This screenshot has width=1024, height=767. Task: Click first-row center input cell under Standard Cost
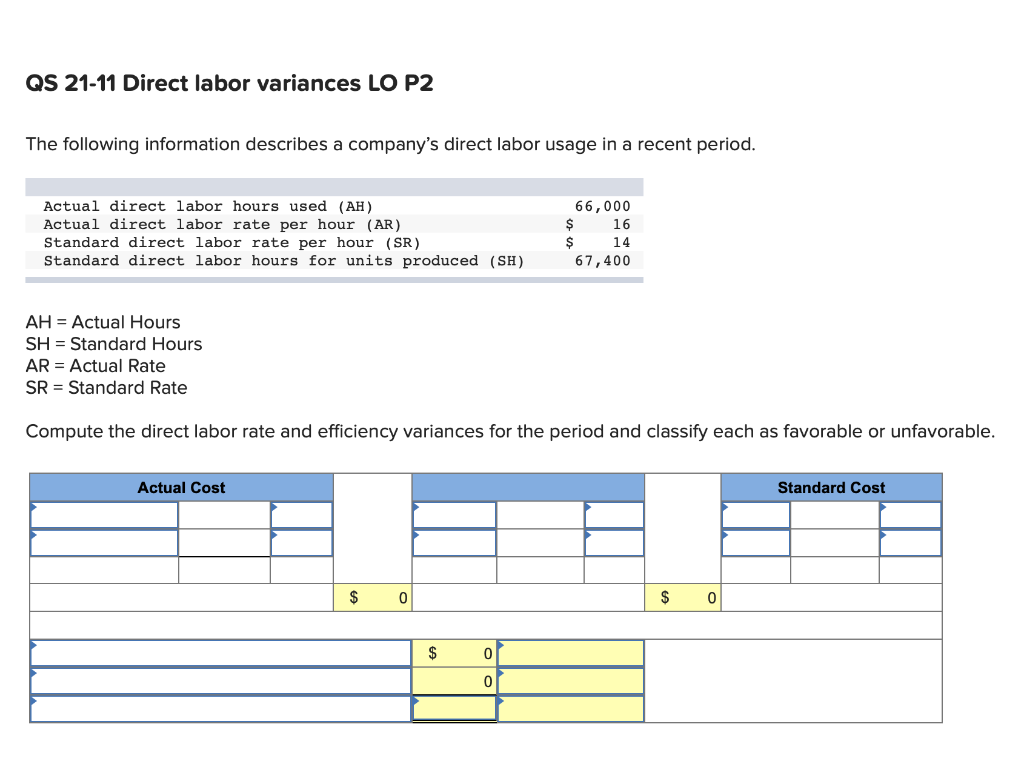coord(835,515)
